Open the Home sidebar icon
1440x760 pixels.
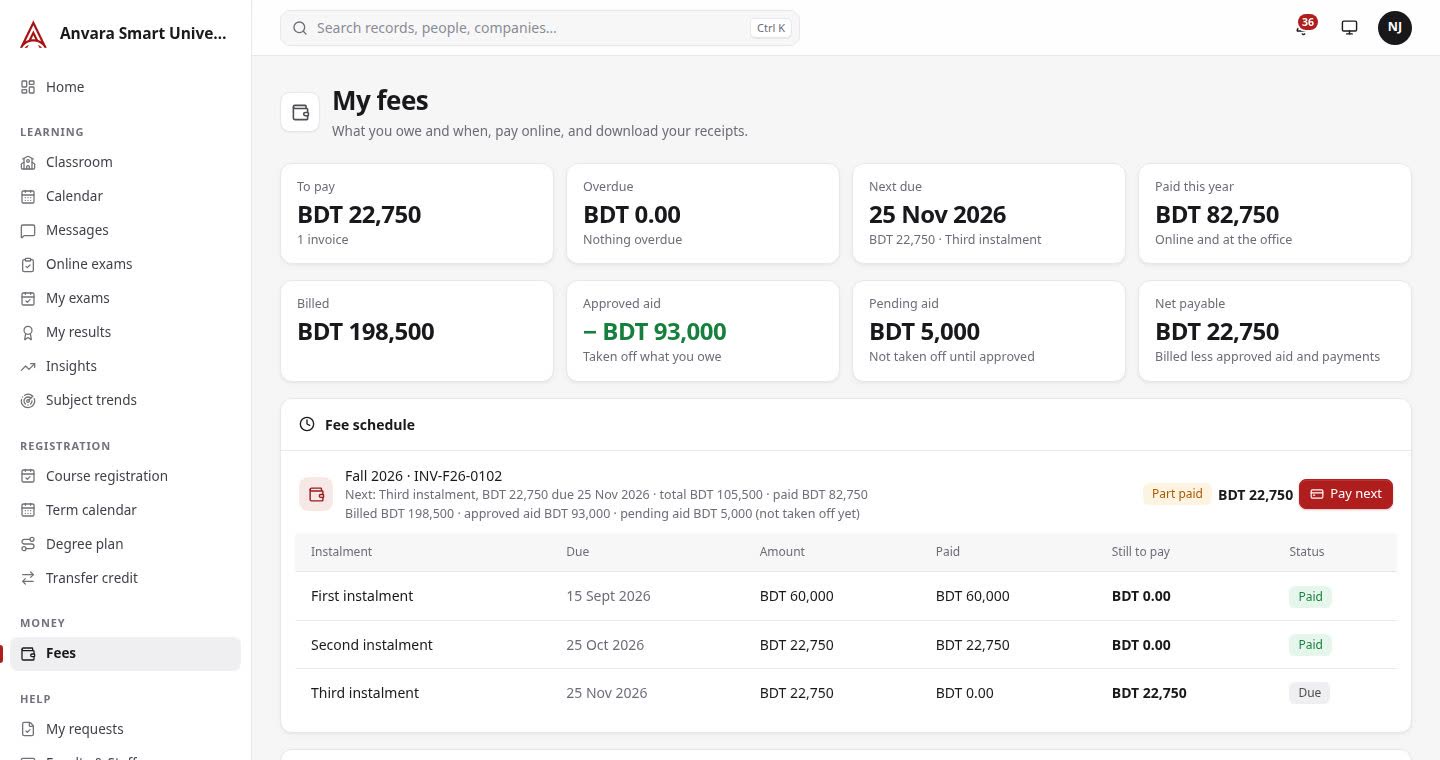tap(28, 87)
